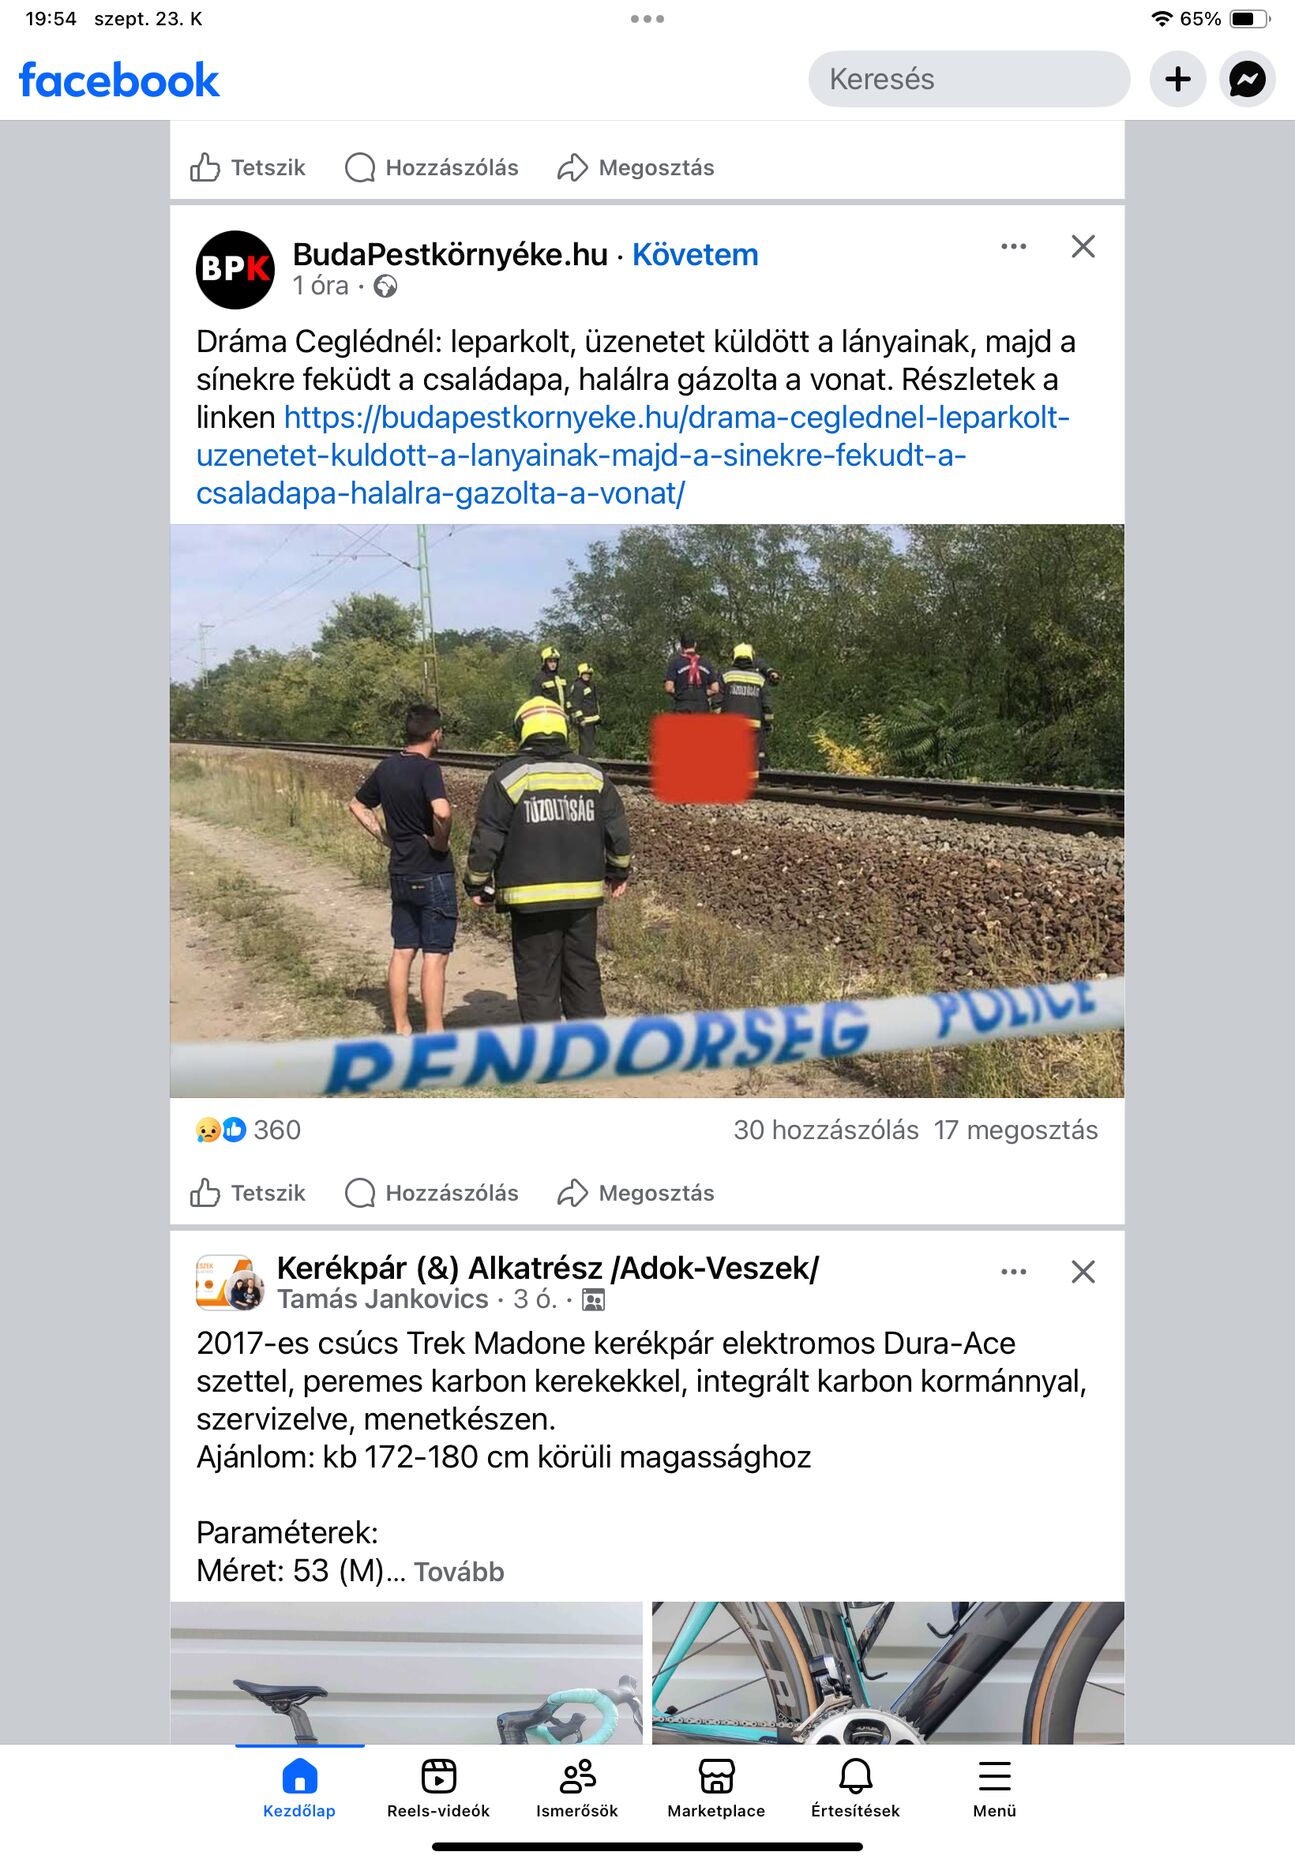Open the Marketplace tab
Image resolution: width=1295 pixels, height=1863 pixels.
[716, 1788]
